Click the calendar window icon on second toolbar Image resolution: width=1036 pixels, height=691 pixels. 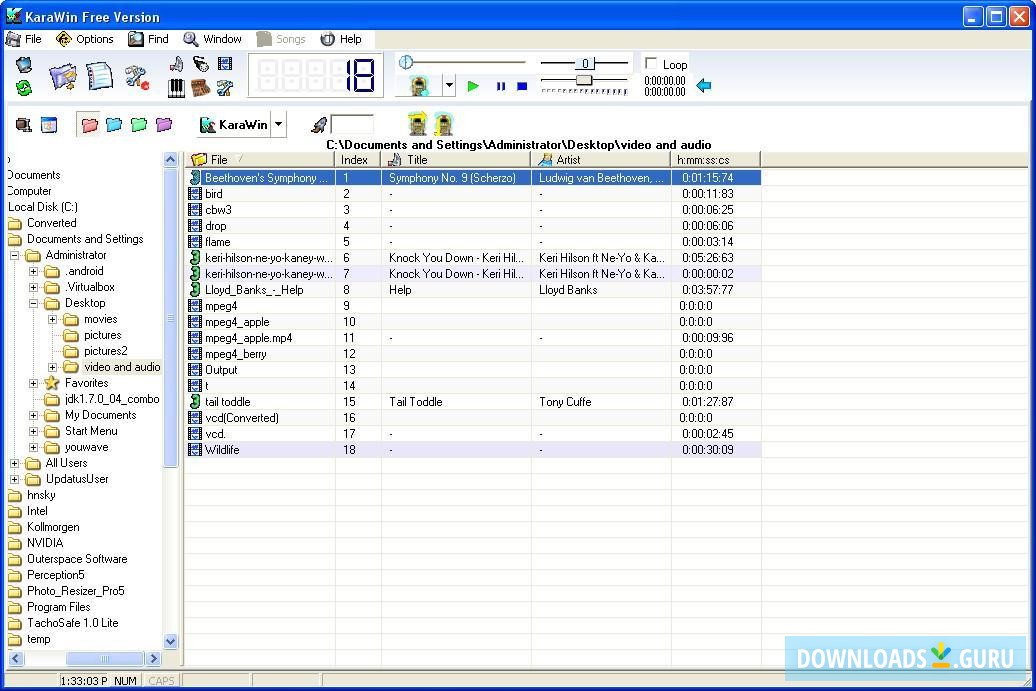[49, 125]
